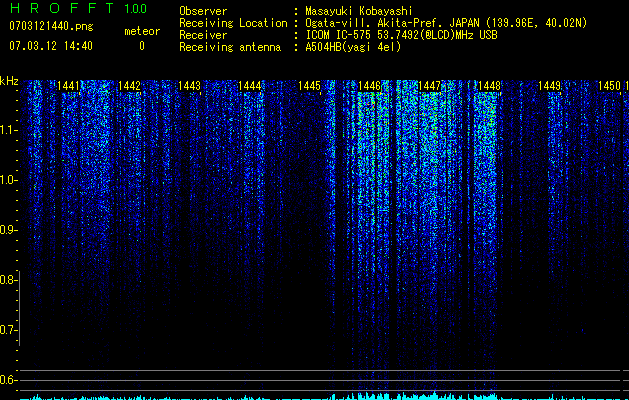Click the 1441 time marker
The image size is (629, 400).
click(69, 86)
